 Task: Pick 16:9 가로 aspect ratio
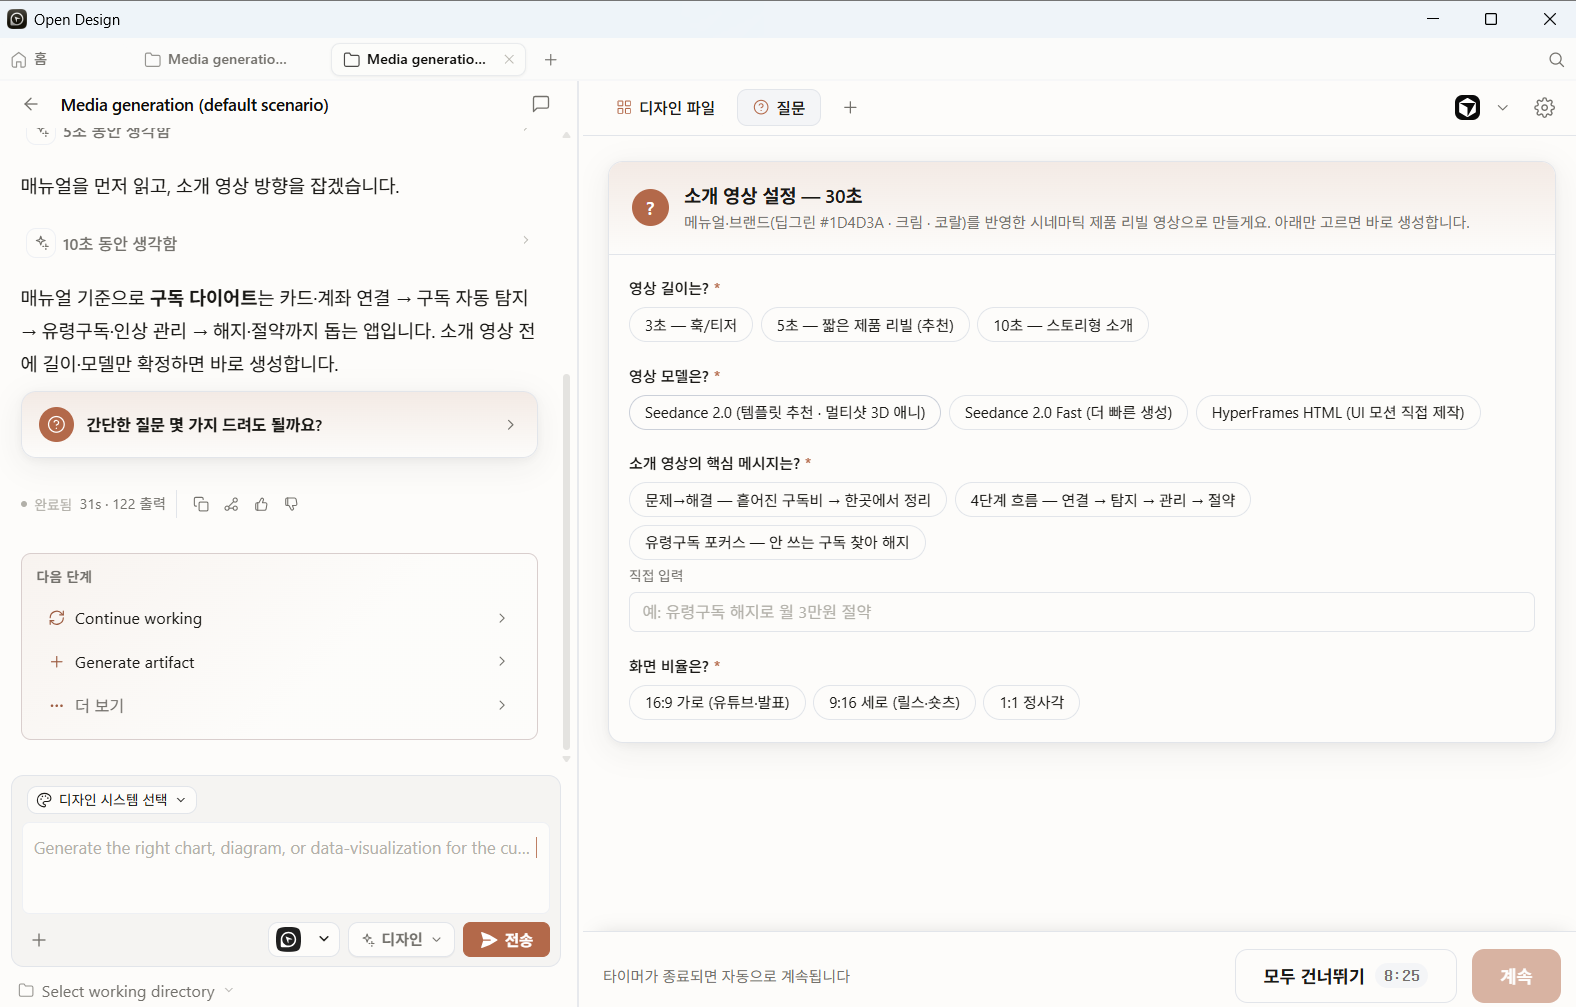717,702
